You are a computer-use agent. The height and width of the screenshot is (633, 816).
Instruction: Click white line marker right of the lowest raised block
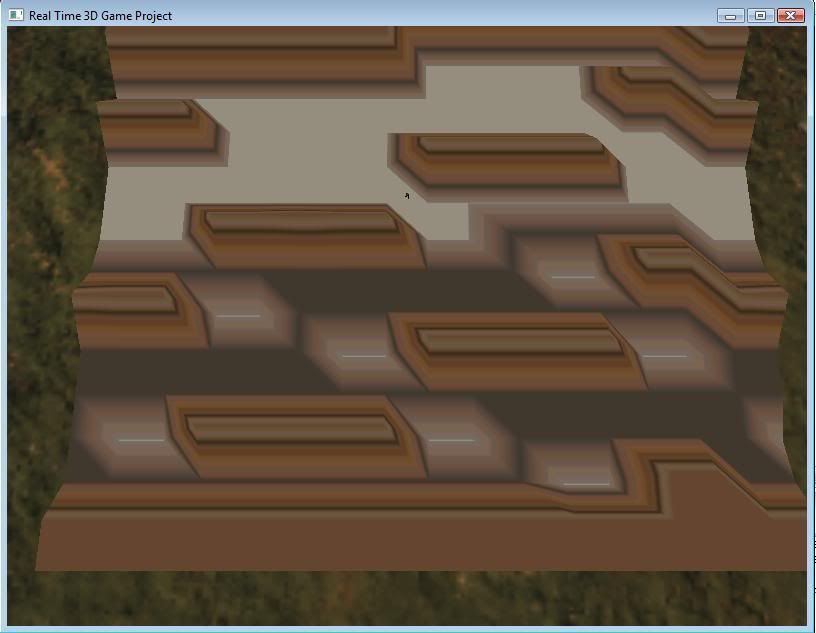[x=451, y=439]
